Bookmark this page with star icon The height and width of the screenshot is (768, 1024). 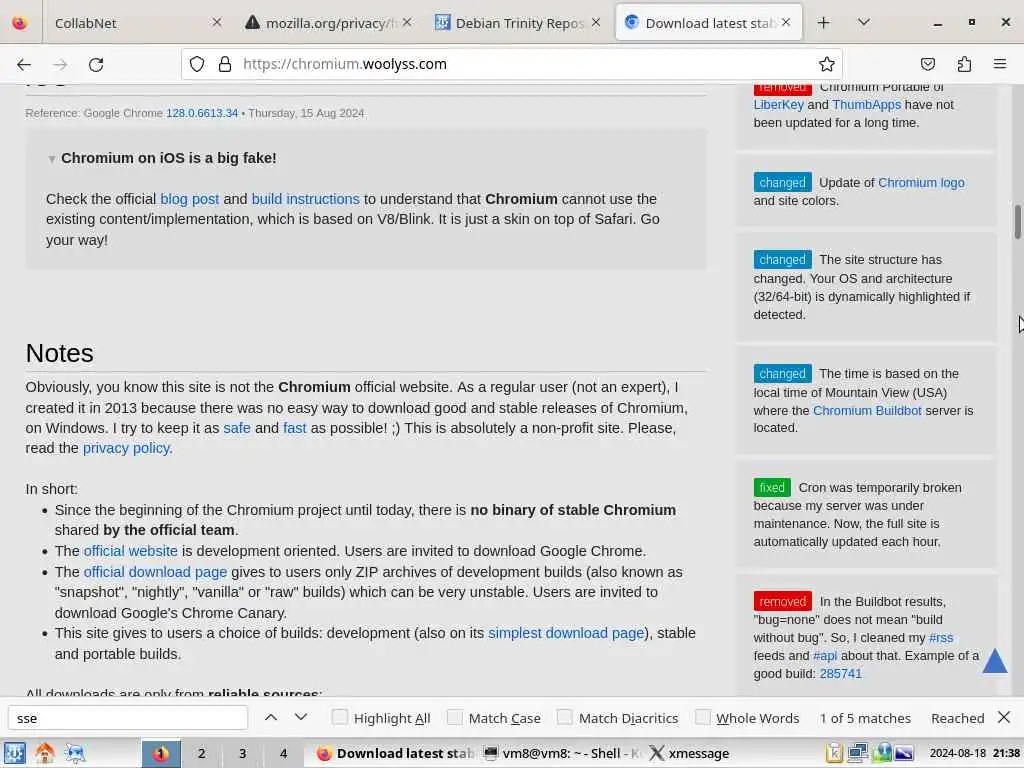coord(827,64)
